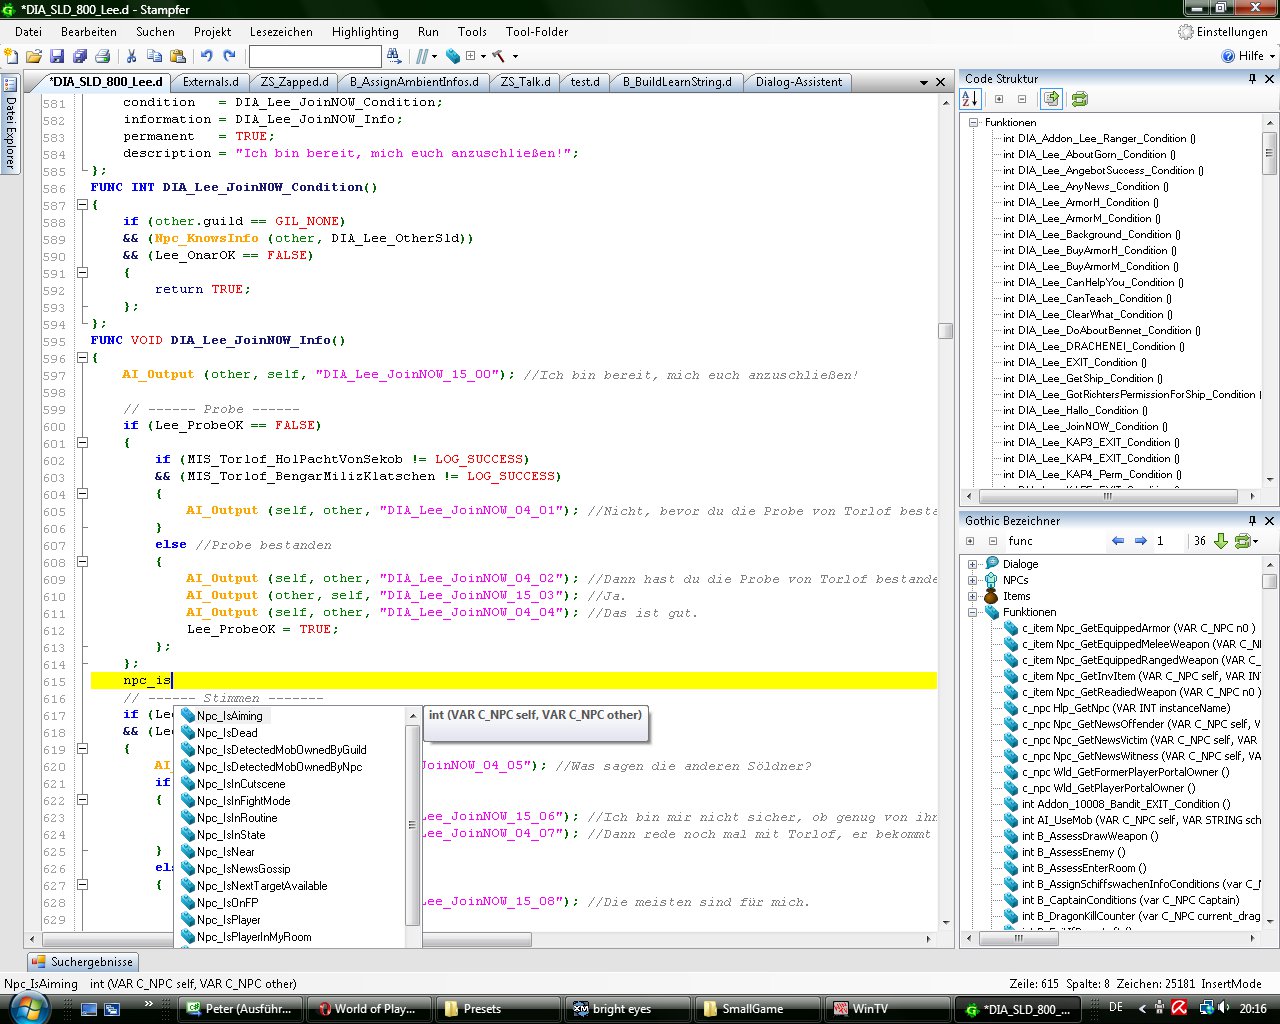This screenshot has height=1024, width=1280.
Task: Expand the Dialoge tree node
Action: pos(972,564)
